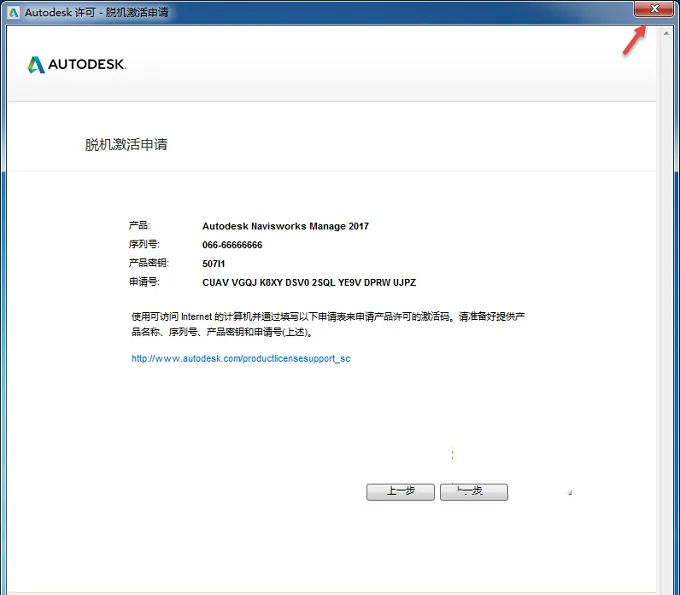Viewport: 680px width, 595px height.
Task: Click the 产品 field label
Action: [x=139, y=226]
